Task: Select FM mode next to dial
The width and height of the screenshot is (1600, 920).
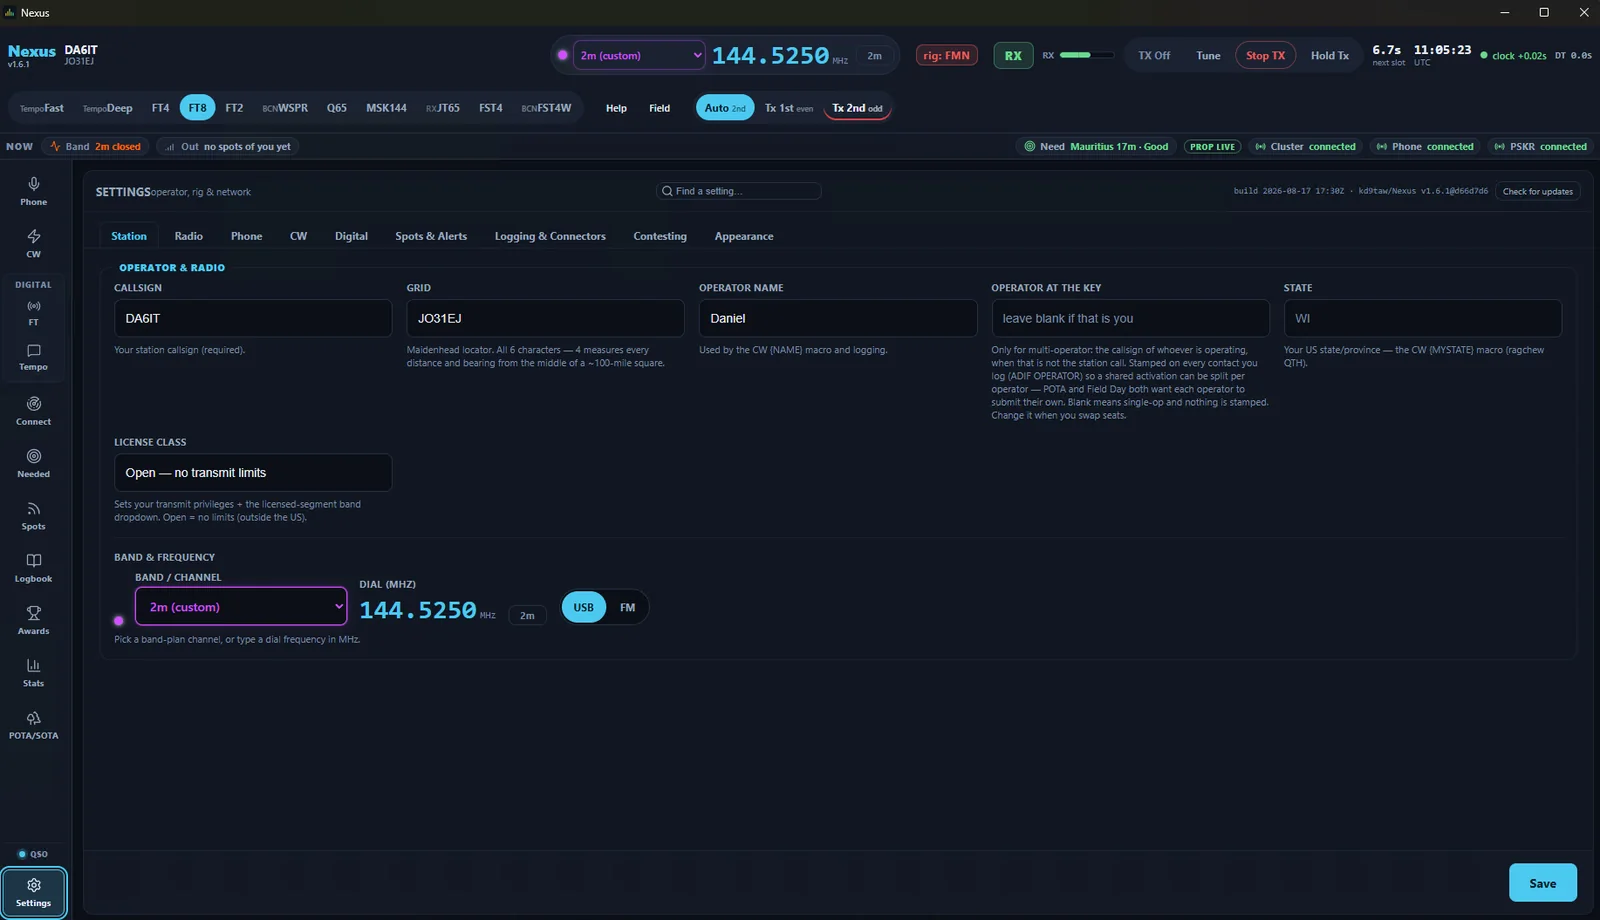Action: click(x=627, y=607)
